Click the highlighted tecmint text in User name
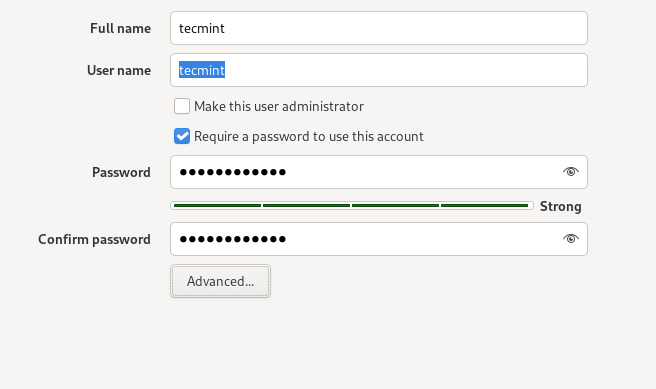The height and width of the screenshot is (389, 656). coord(202,70)
